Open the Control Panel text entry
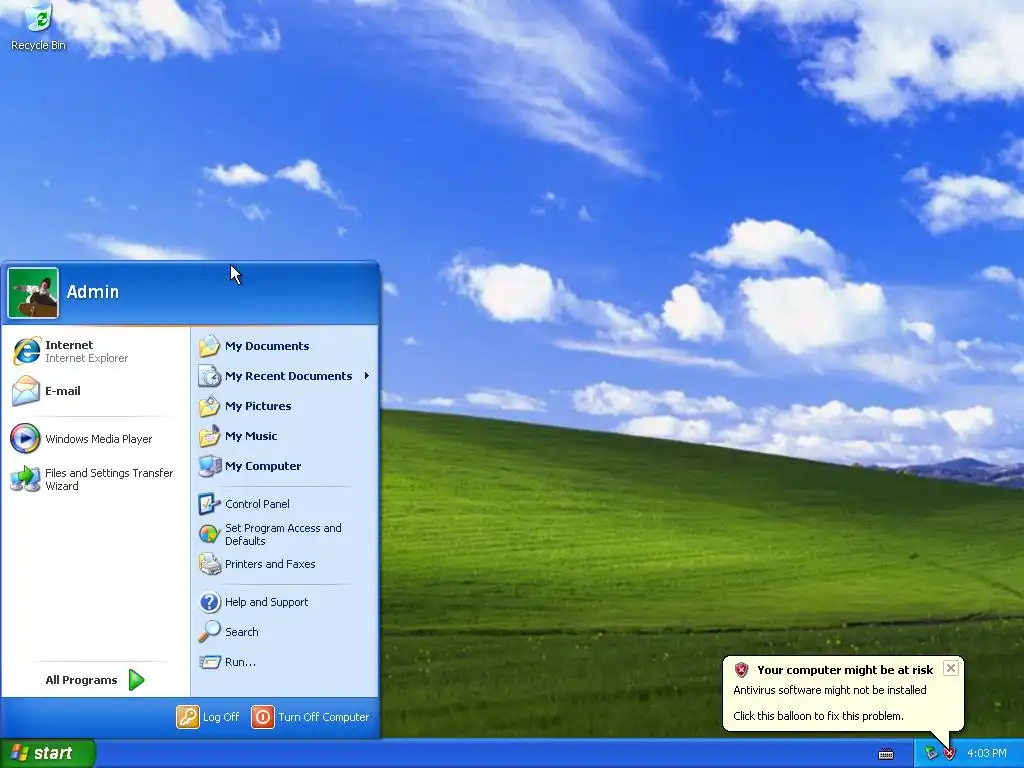1024x768 pixels. tap(257, 504)
